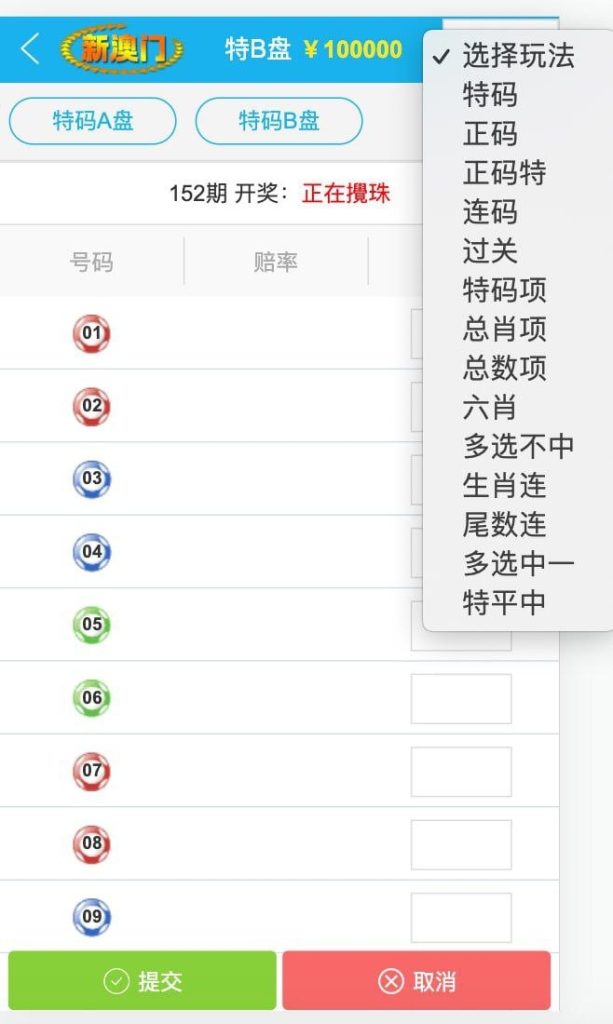Switch to 特码A盘 tab
Image resolution: width=613 pixels, height=1024 pixels.
[x=93, y=122]
